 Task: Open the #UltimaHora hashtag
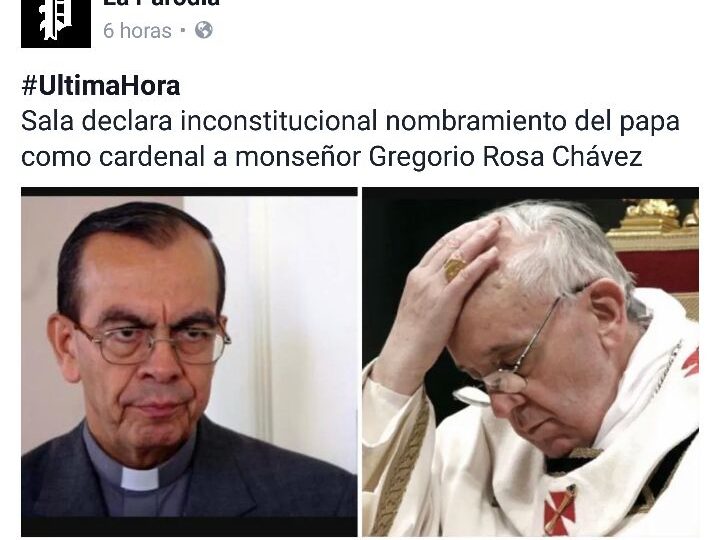101,86
